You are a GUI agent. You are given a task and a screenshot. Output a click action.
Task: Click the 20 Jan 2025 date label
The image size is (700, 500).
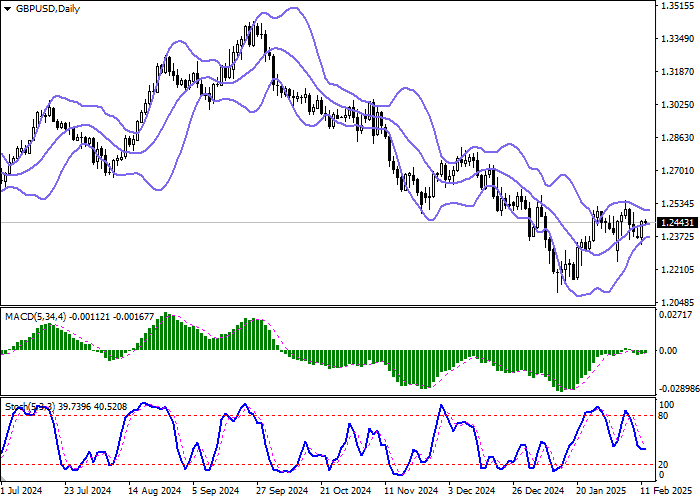click(600, 492)
